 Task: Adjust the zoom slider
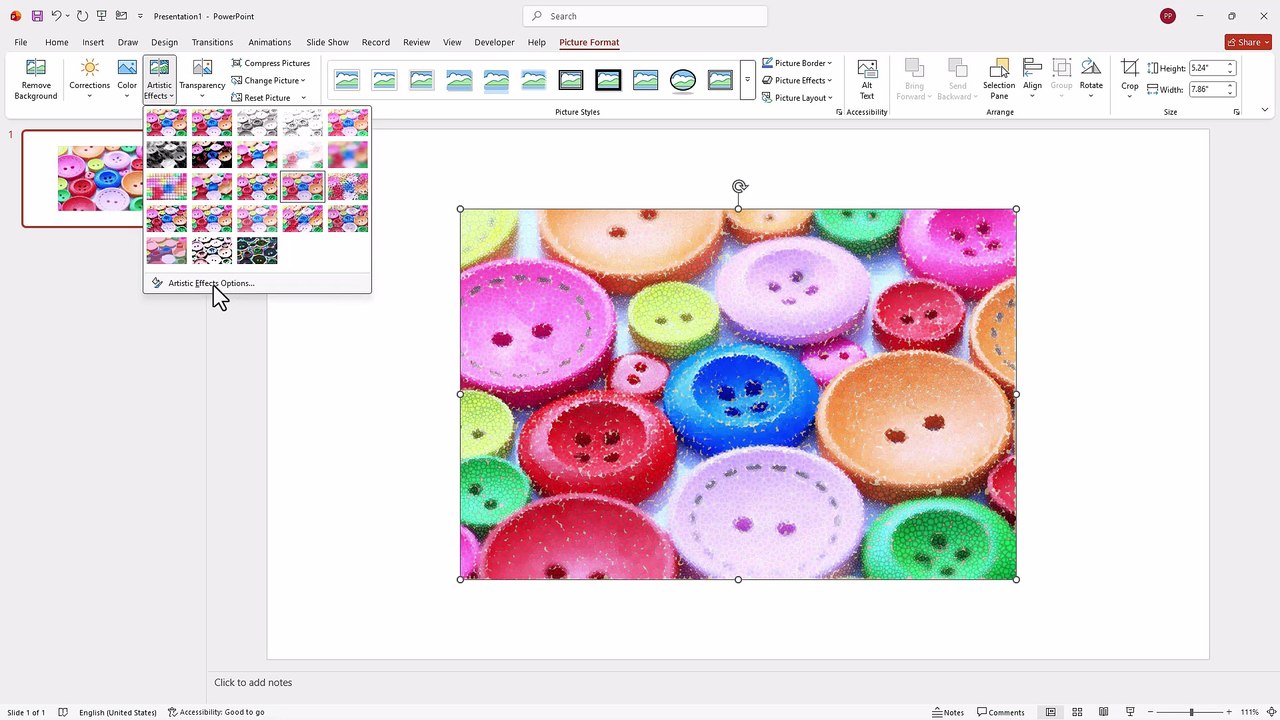[x=1191, y=712]
